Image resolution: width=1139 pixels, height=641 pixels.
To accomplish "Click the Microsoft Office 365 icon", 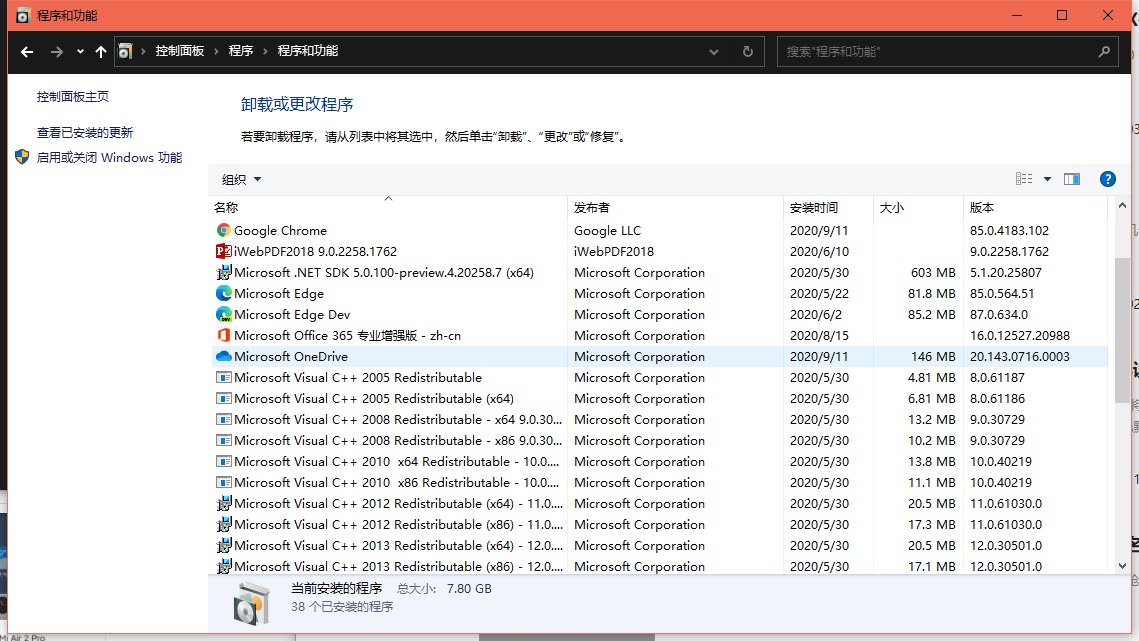I will [x=224, y=336].
